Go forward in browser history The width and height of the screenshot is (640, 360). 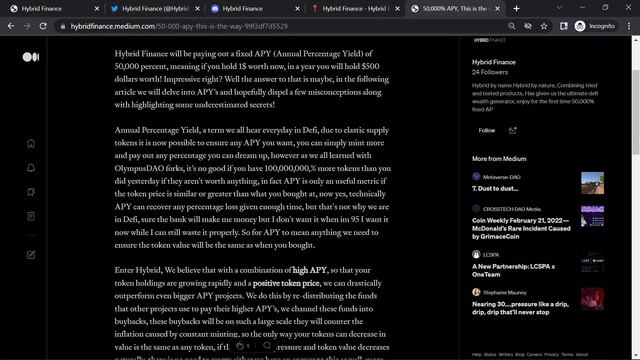pyautogui.click(x=27, y=26)
